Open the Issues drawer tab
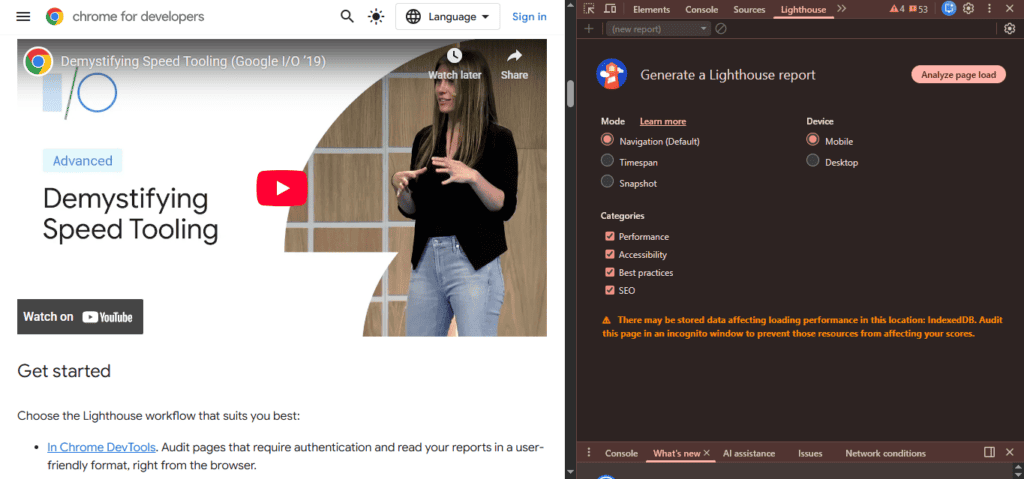Viewport: 1024px width, 479px height. 810,453
